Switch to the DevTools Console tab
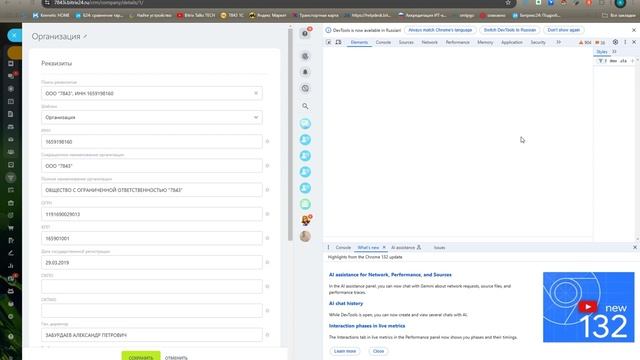The height and width of the screenshot is (360, 640). coord(383,42)
